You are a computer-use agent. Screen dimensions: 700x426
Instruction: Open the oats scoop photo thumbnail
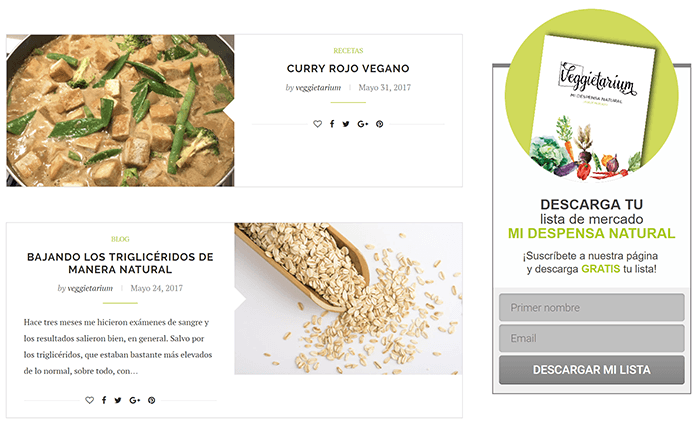pyautogui.click(x=348, y=298)
